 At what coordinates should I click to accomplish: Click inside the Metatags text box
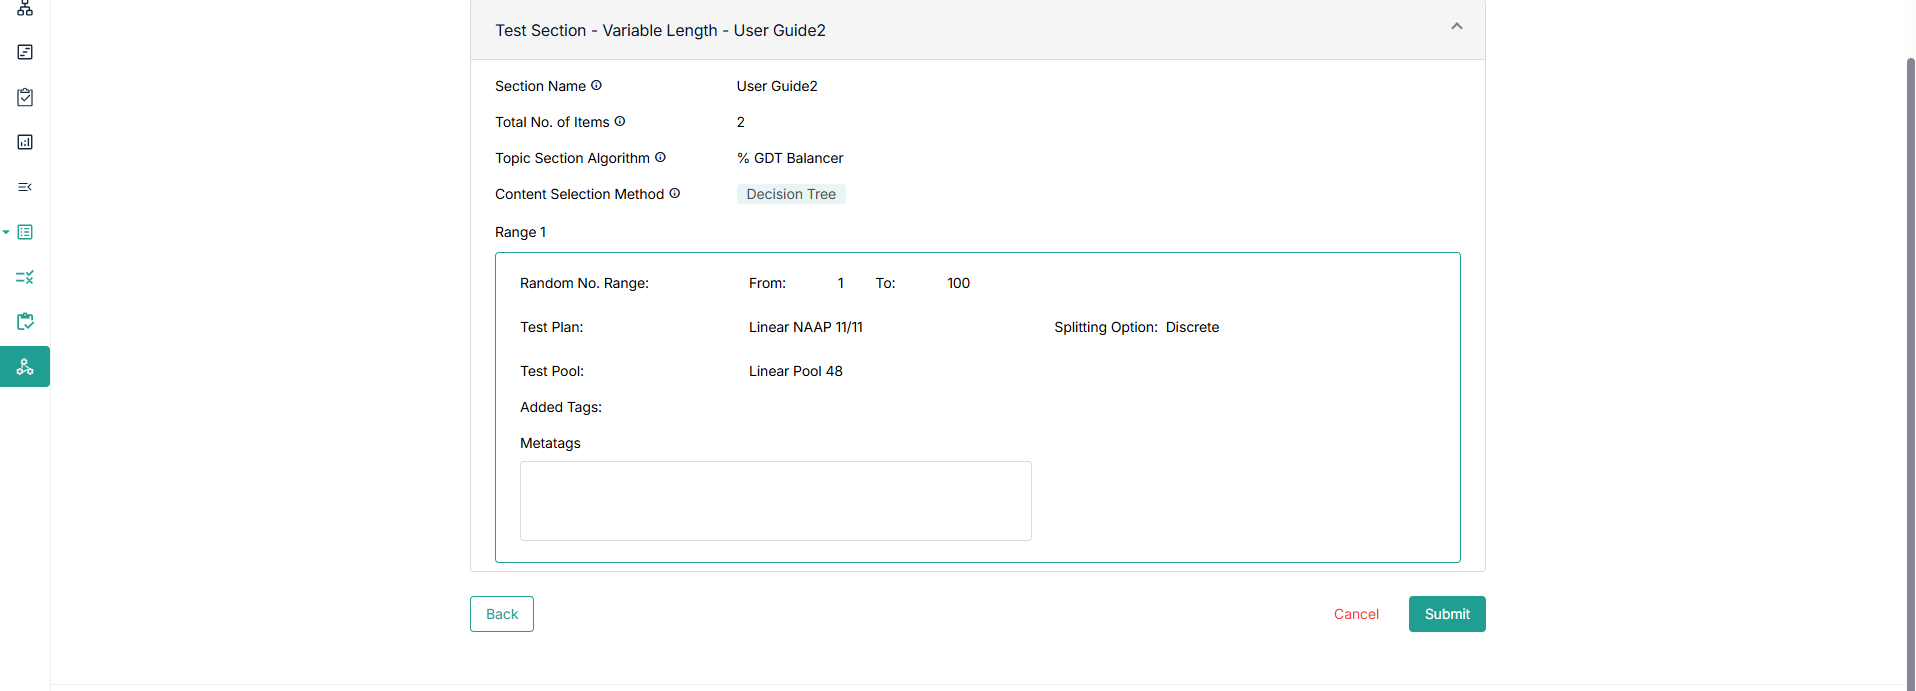pos(775,501)
